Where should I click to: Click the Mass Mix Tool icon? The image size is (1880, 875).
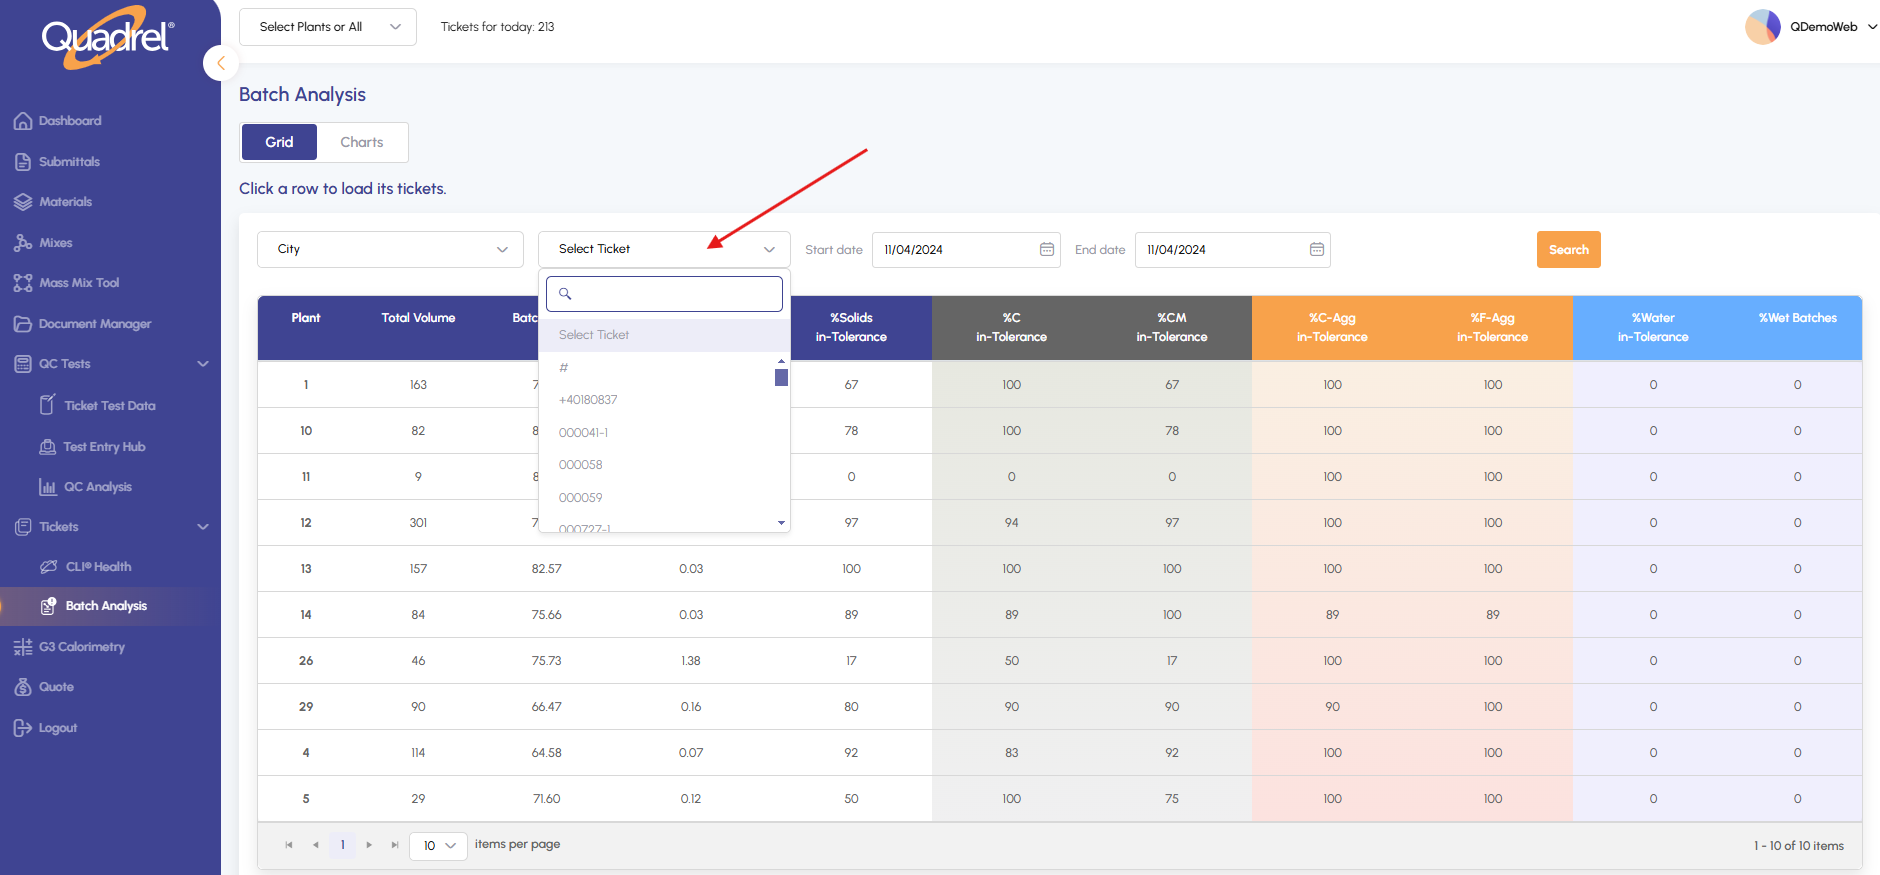(x=23, y=283)
